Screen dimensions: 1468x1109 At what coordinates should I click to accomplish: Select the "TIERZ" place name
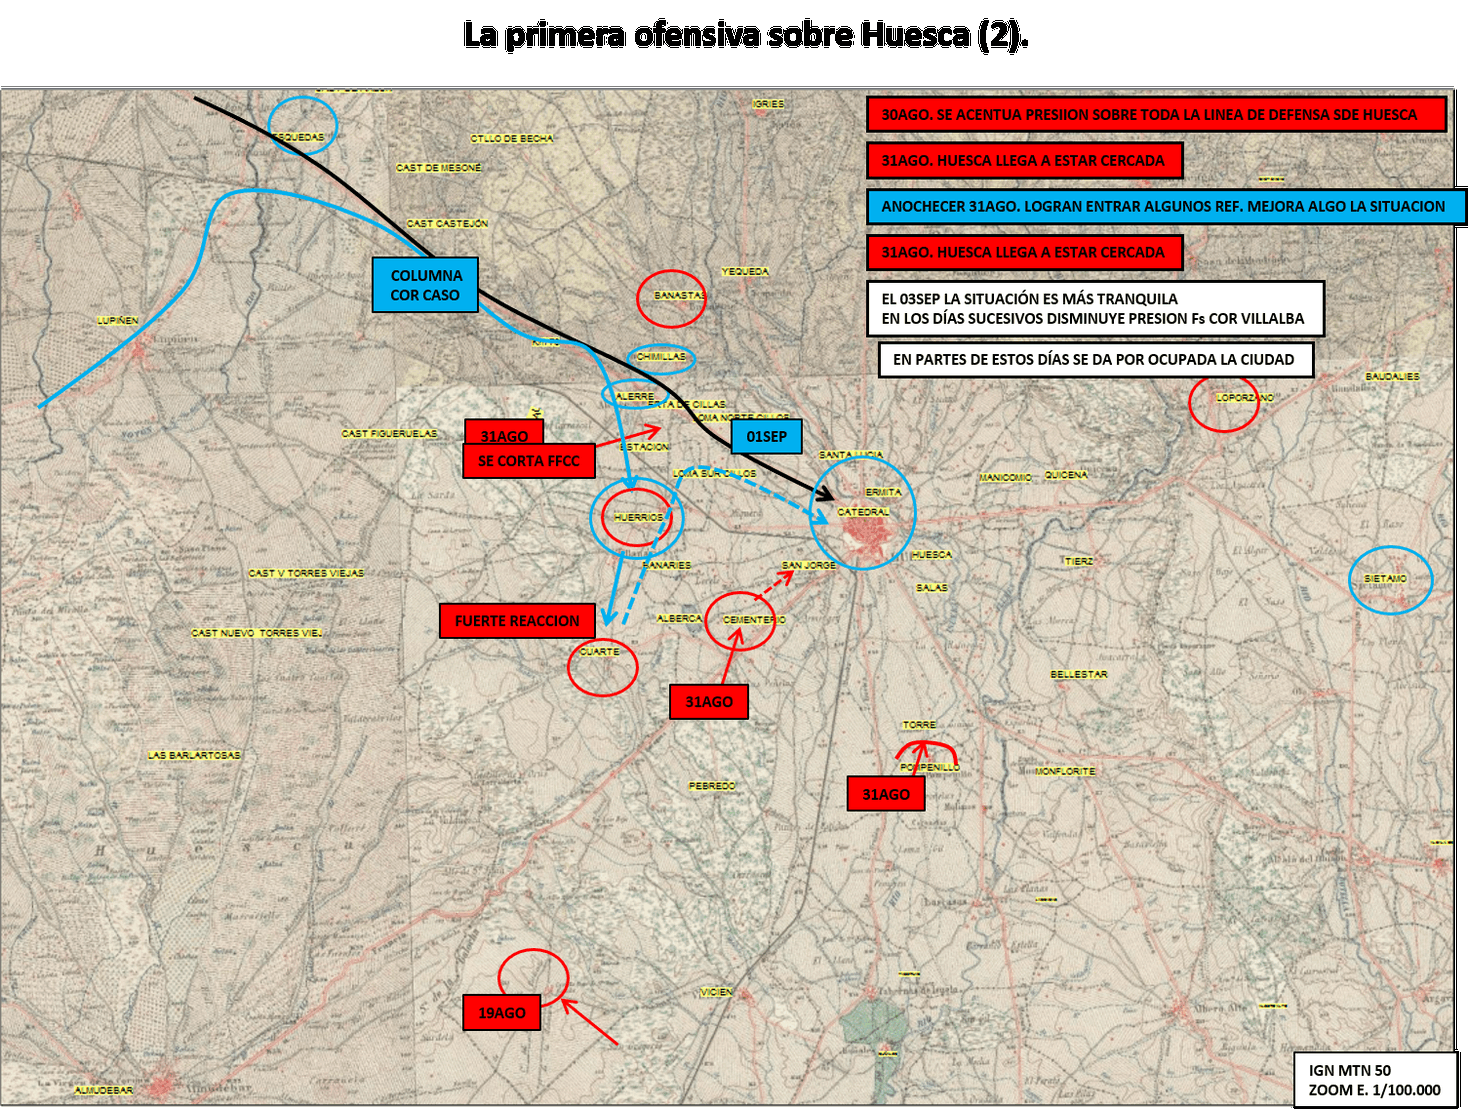tap(1079, 562)
